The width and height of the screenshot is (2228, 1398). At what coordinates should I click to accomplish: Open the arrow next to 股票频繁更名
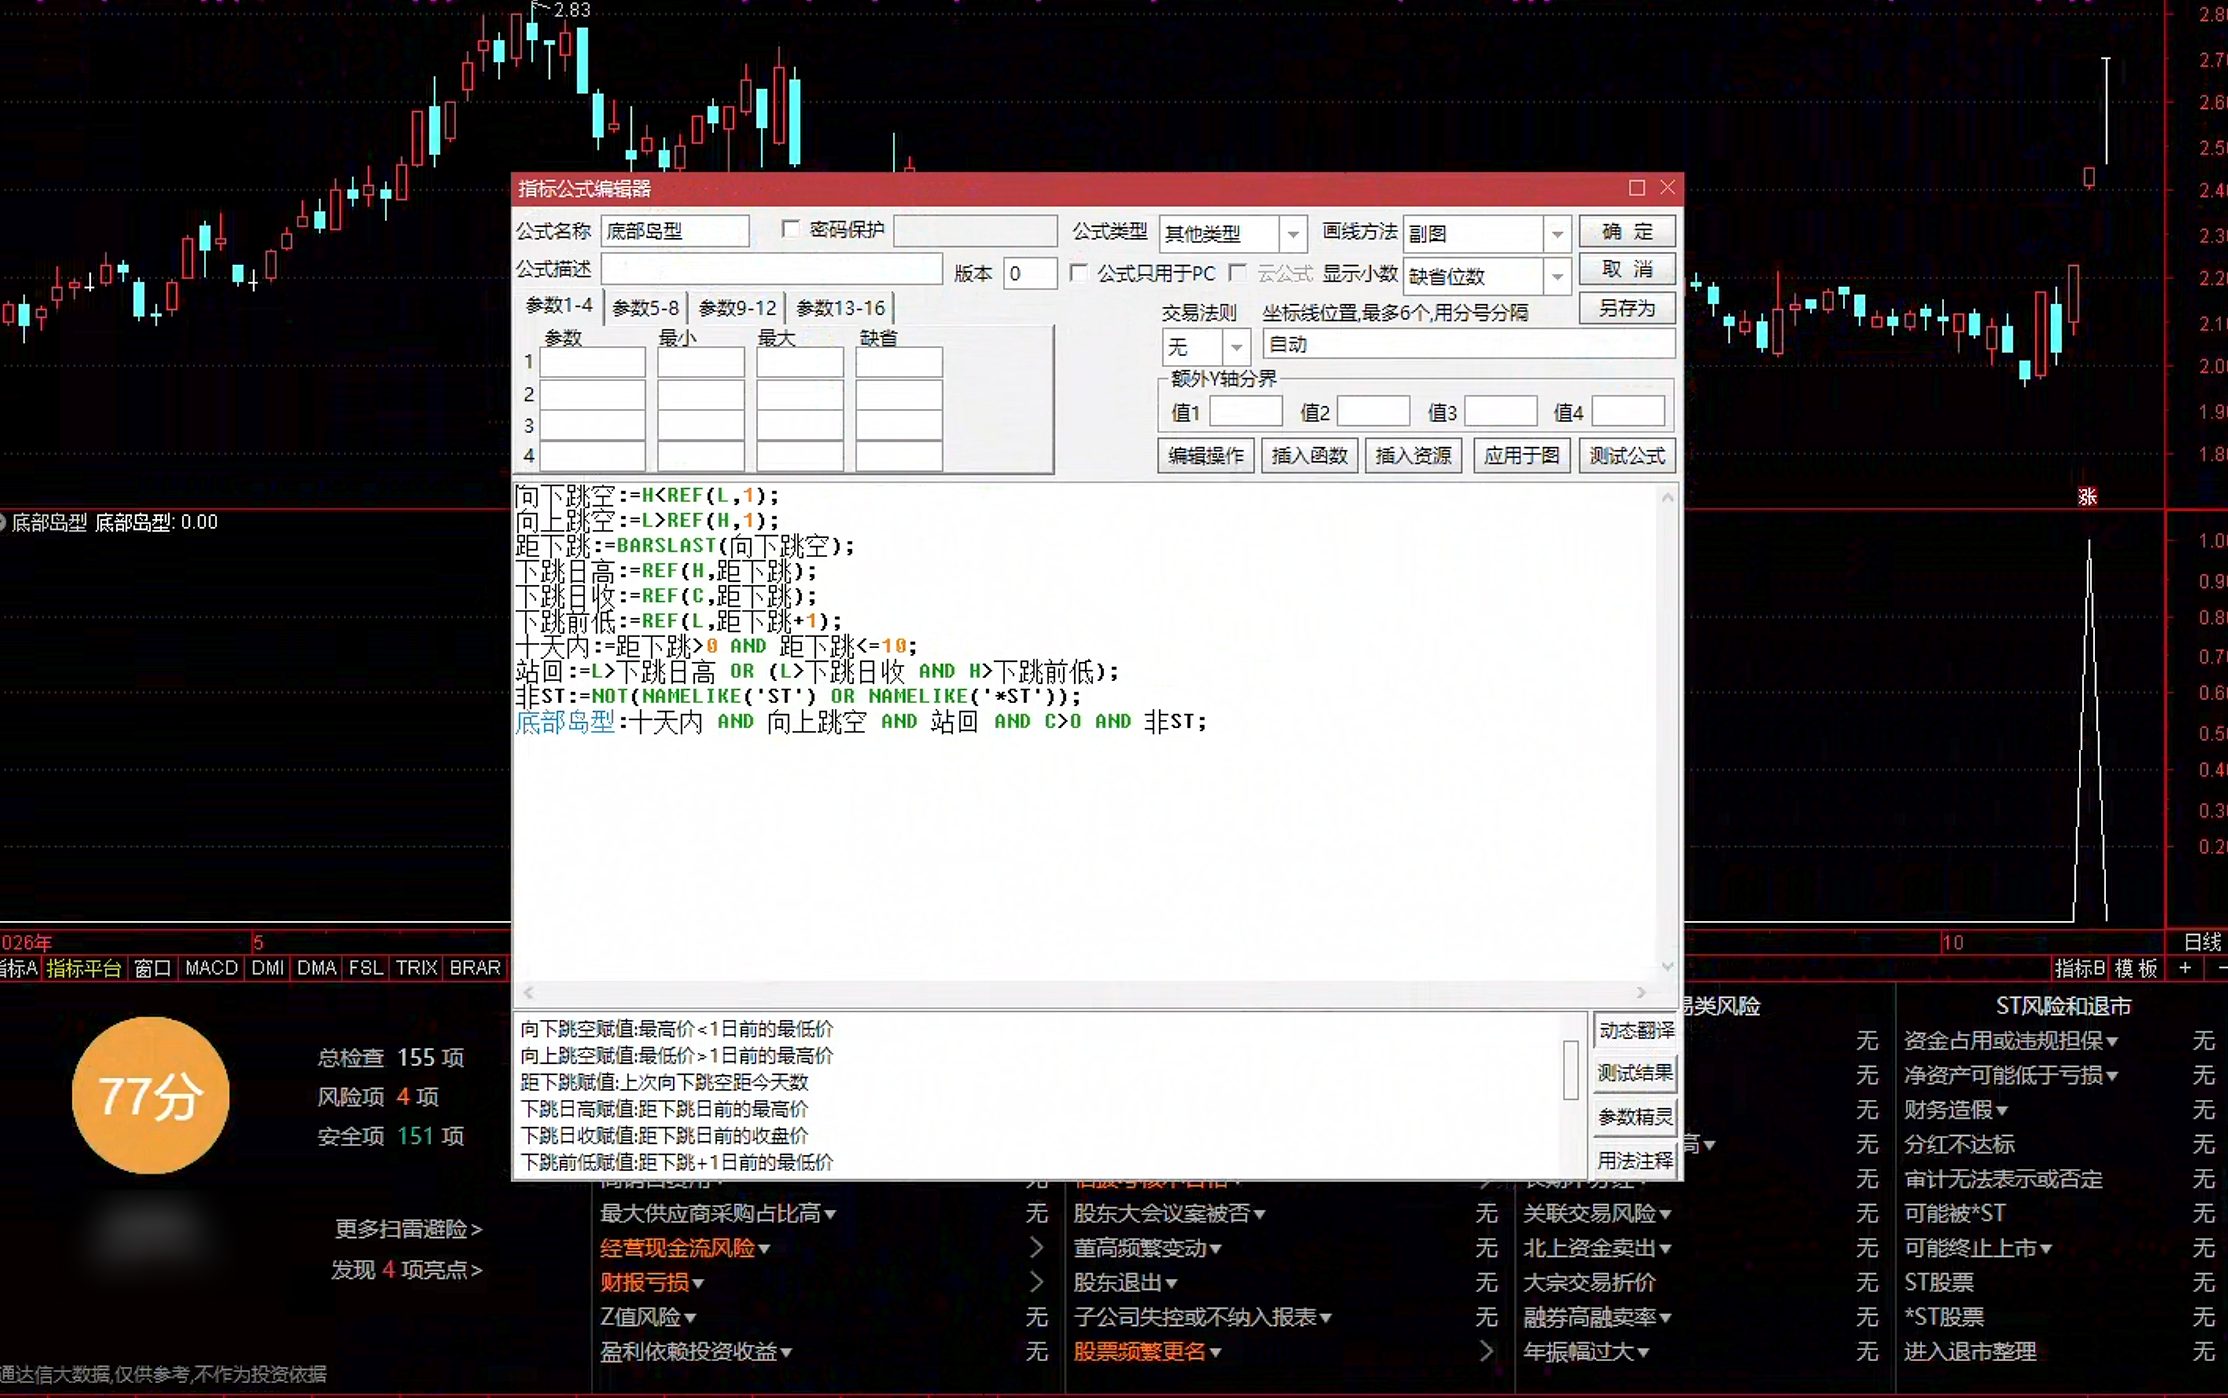coord(1486,1351)
